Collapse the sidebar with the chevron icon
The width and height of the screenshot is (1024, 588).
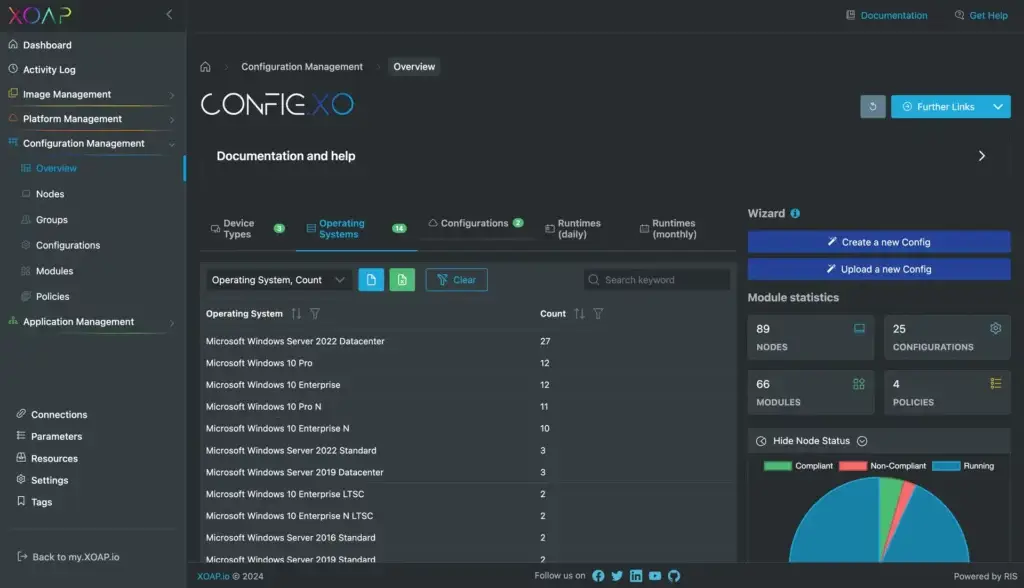[x=169, y=14]
